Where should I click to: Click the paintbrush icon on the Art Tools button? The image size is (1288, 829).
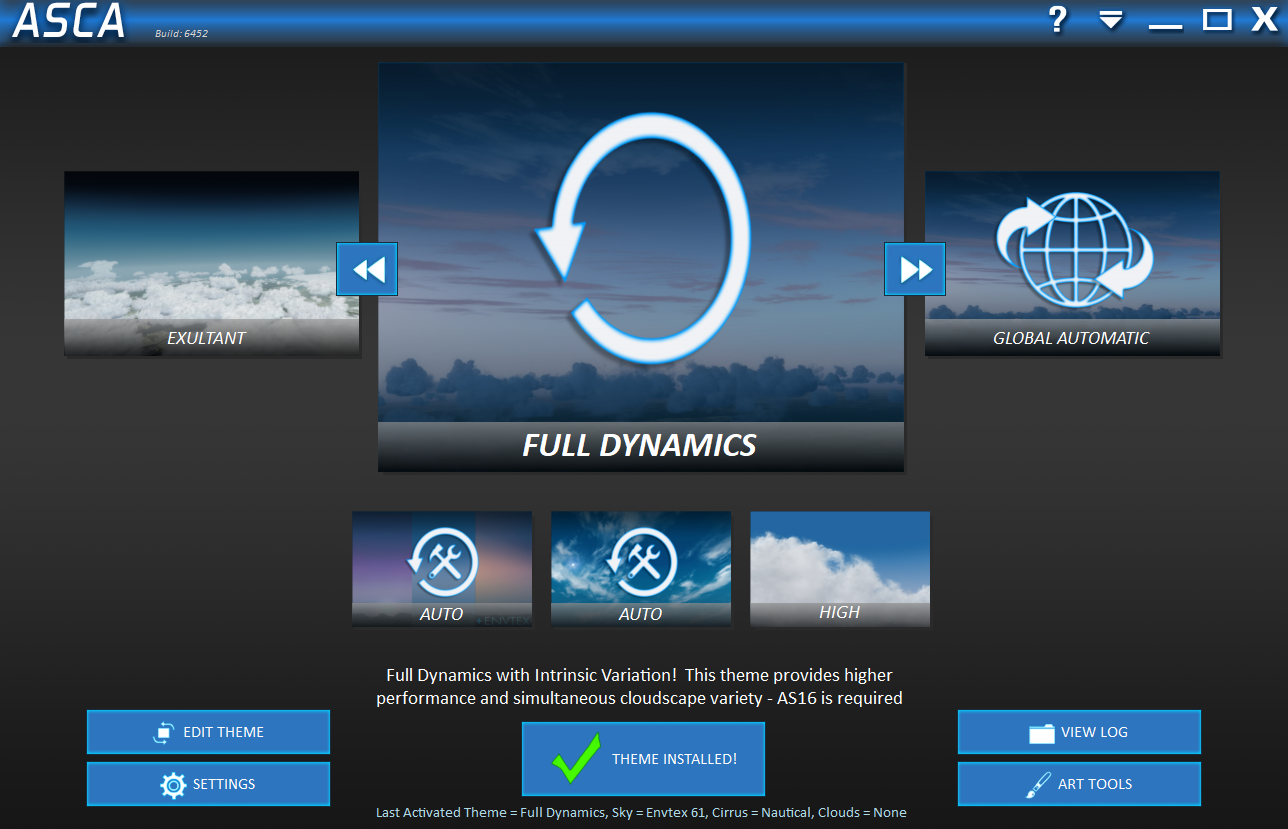point(1038,785)
